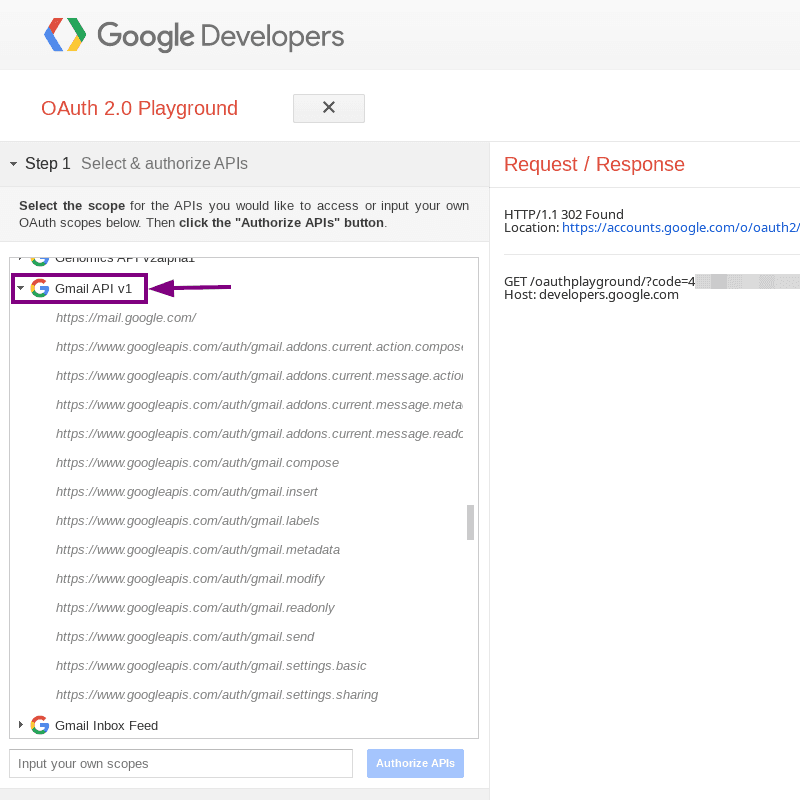Select the https://mail.google.com/ scope
800x800 pixels.
126,318
